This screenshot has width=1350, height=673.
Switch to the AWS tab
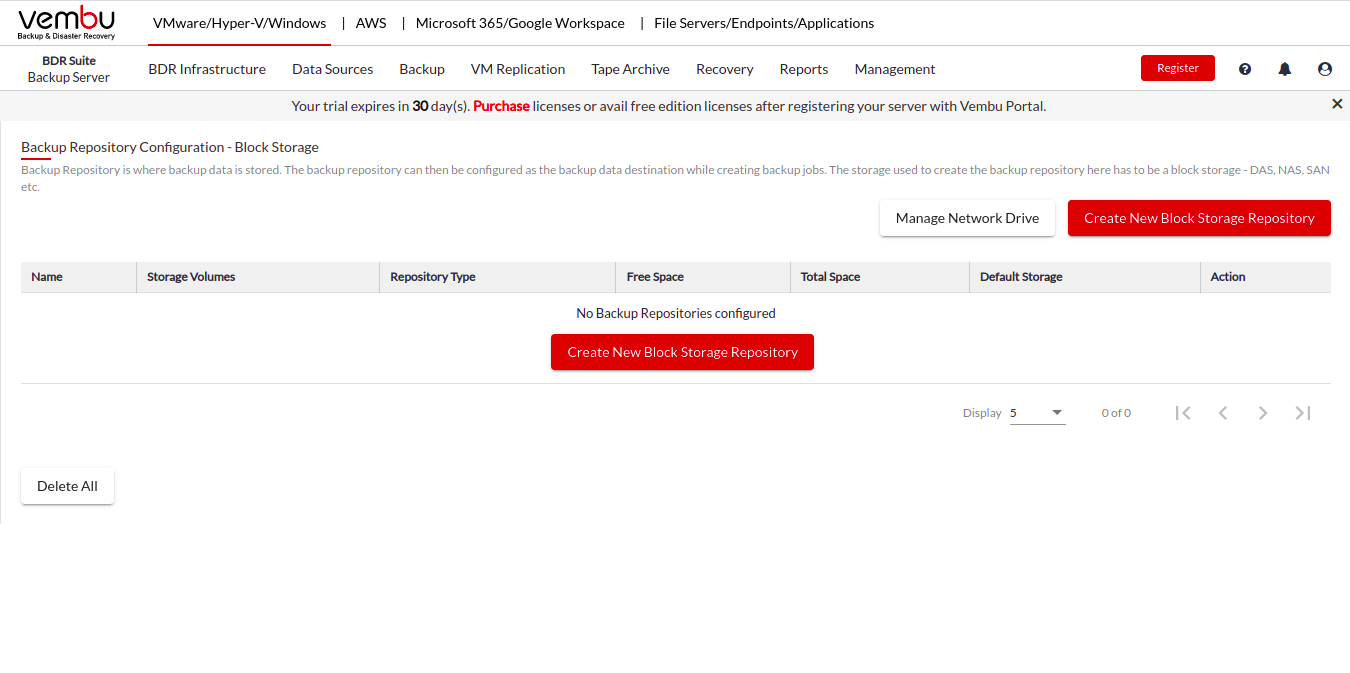coord(371,23)
